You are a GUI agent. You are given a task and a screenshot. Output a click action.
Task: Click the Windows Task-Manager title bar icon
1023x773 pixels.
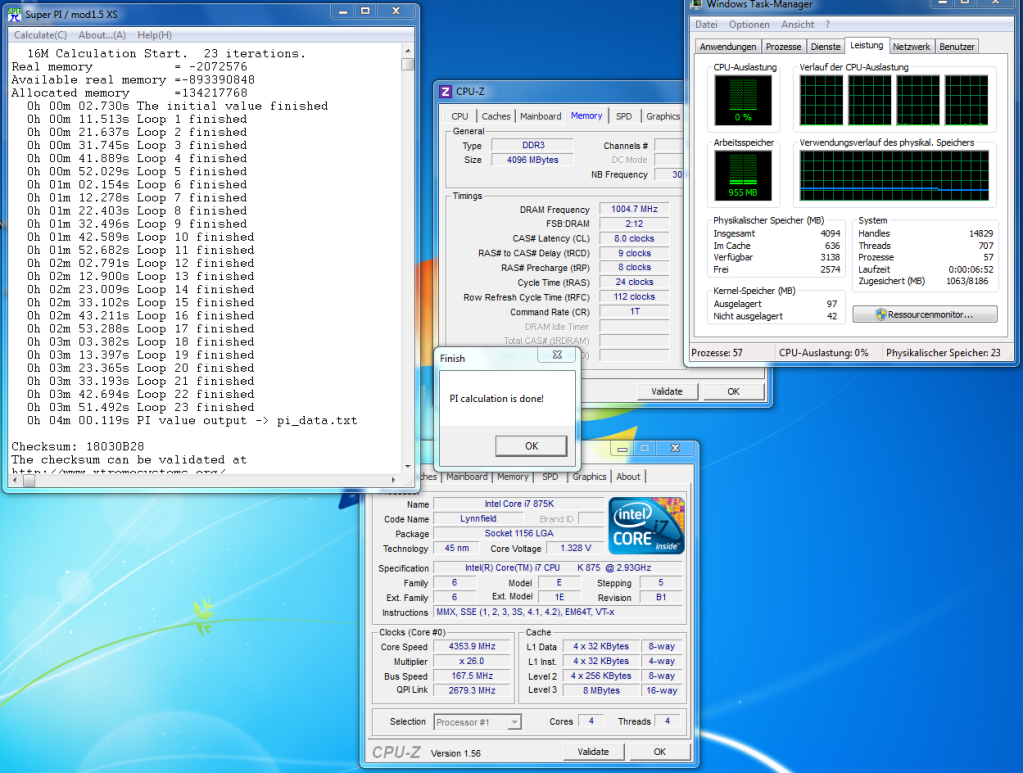[697, 5]
